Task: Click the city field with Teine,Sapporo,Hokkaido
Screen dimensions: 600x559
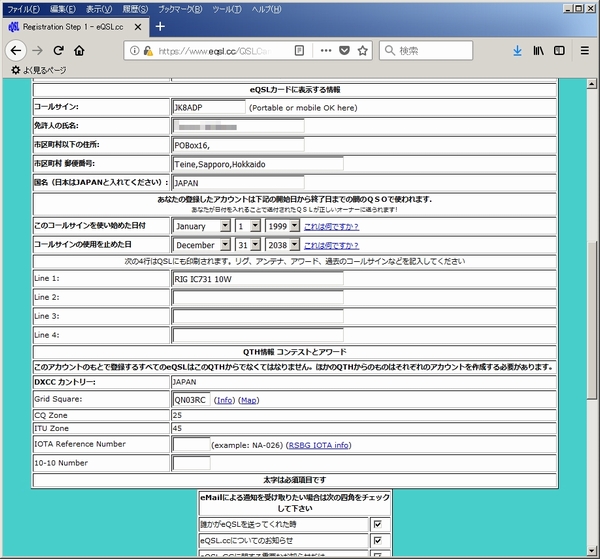Action: 258,164
